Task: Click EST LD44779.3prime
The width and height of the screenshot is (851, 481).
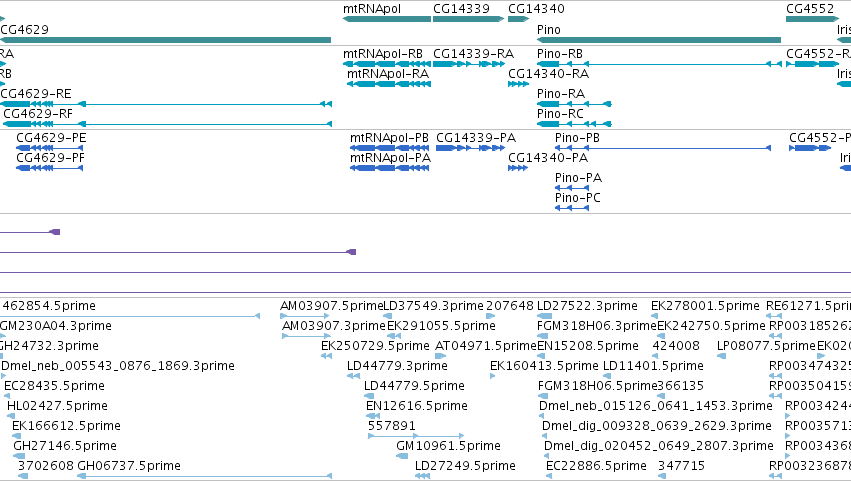Action: point(397,366)
